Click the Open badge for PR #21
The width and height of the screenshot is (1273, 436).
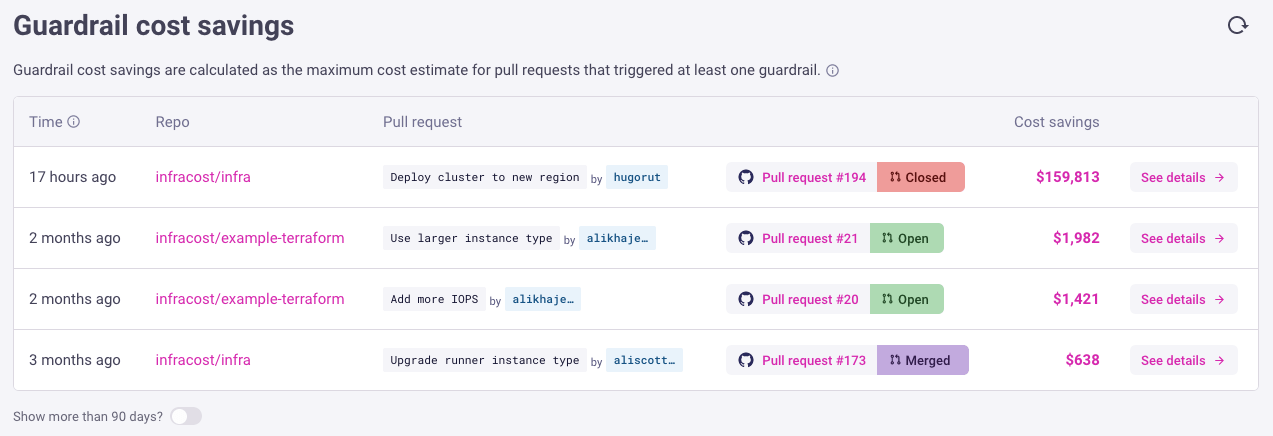(x=907, y=238)
